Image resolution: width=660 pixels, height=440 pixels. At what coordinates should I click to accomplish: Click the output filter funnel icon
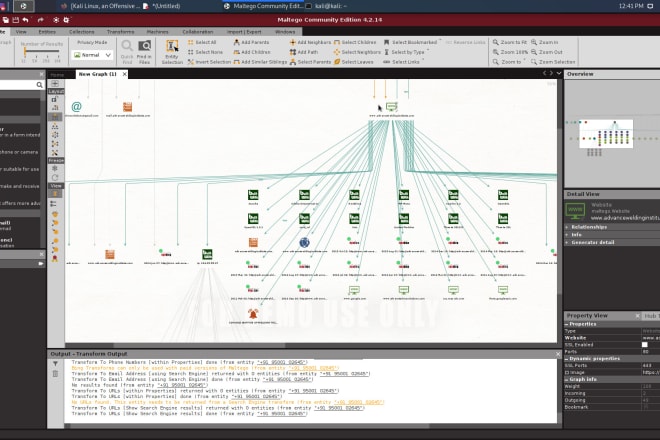[x=55, y=364]
